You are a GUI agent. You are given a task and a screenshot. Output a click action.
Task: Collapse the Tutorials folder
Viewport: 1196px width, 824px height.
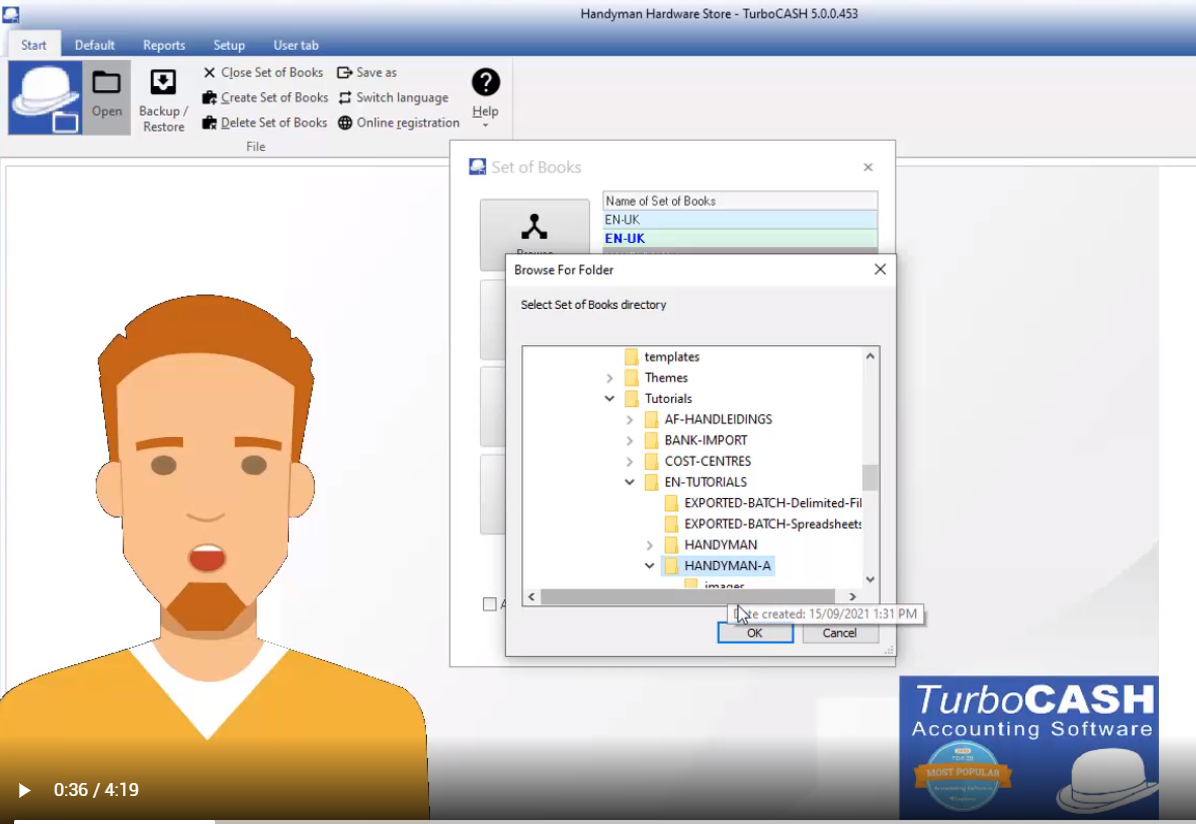[610, 399]
